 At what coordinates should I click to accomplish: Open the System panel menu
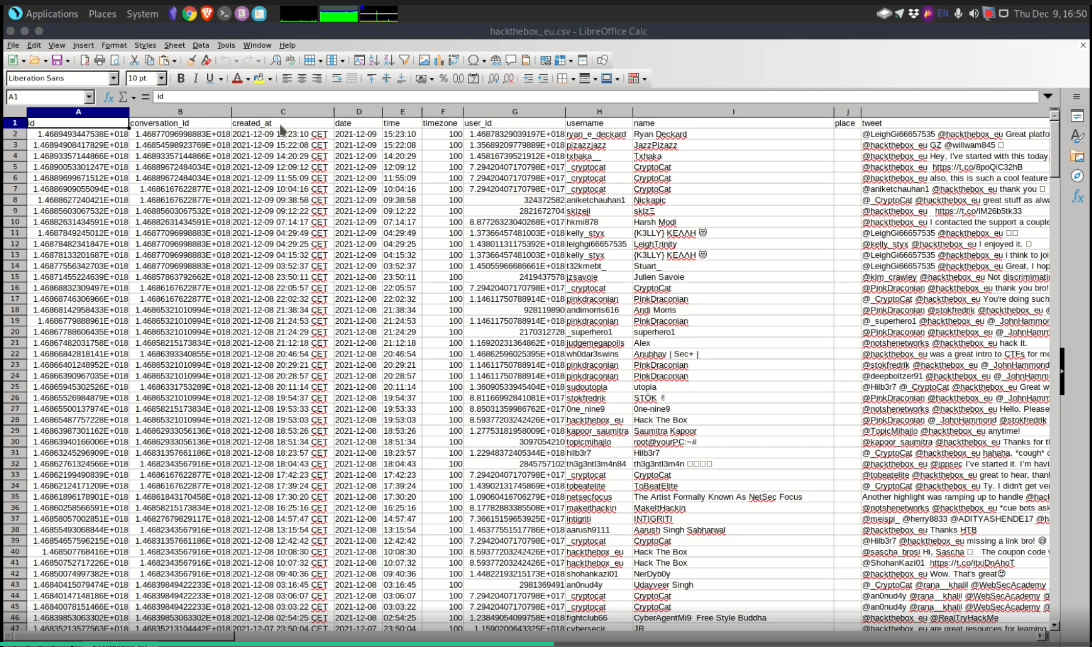[142, 13]
